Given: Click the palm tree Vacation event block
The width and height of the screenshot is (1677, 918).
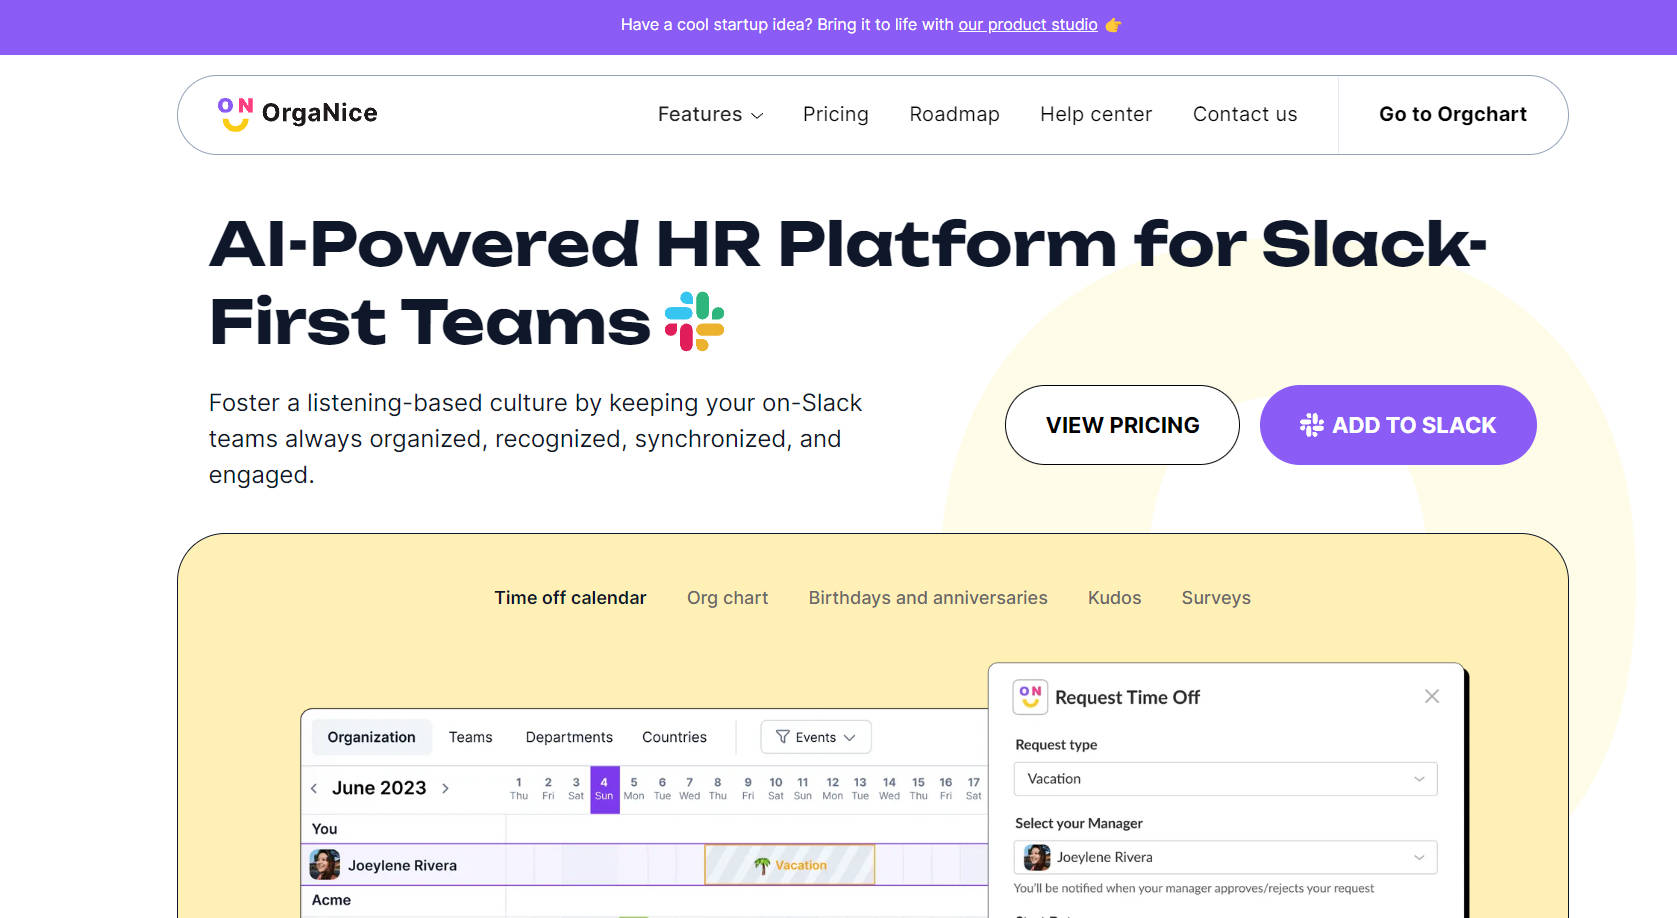Looking at the screenshot, I should [789, 865].
